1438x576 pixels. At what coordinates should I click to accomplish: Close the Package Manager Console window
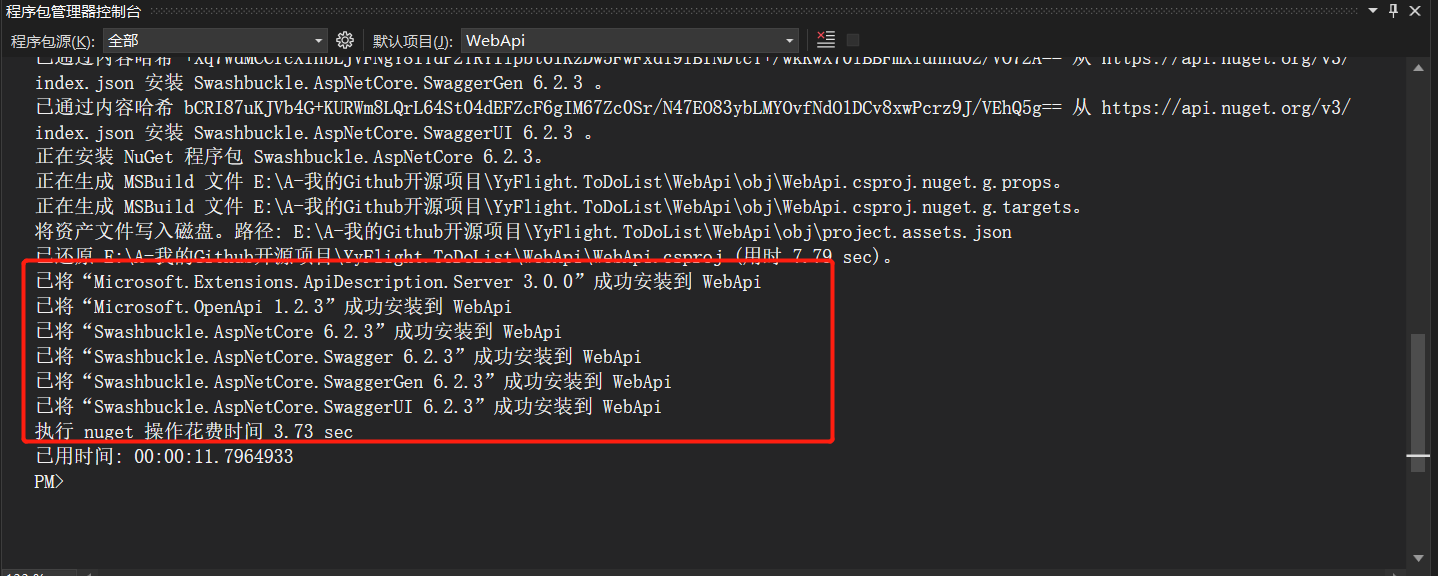1414,11
